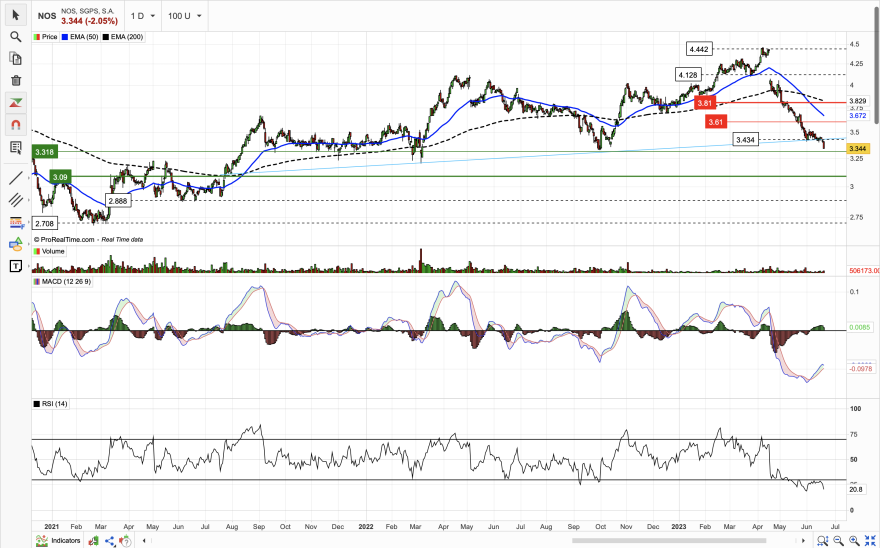Click the copy documents icon

point(15,58)
